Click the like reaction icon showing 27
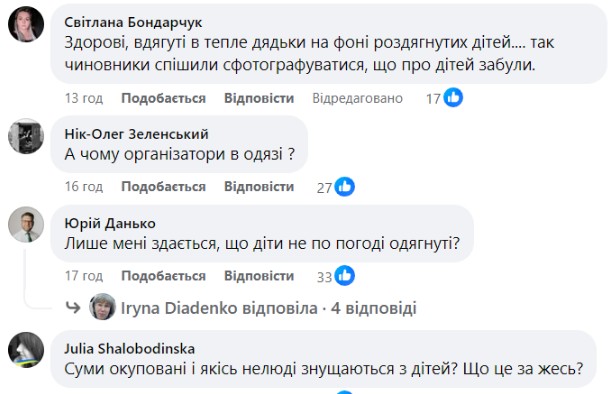 click(345, 187)
